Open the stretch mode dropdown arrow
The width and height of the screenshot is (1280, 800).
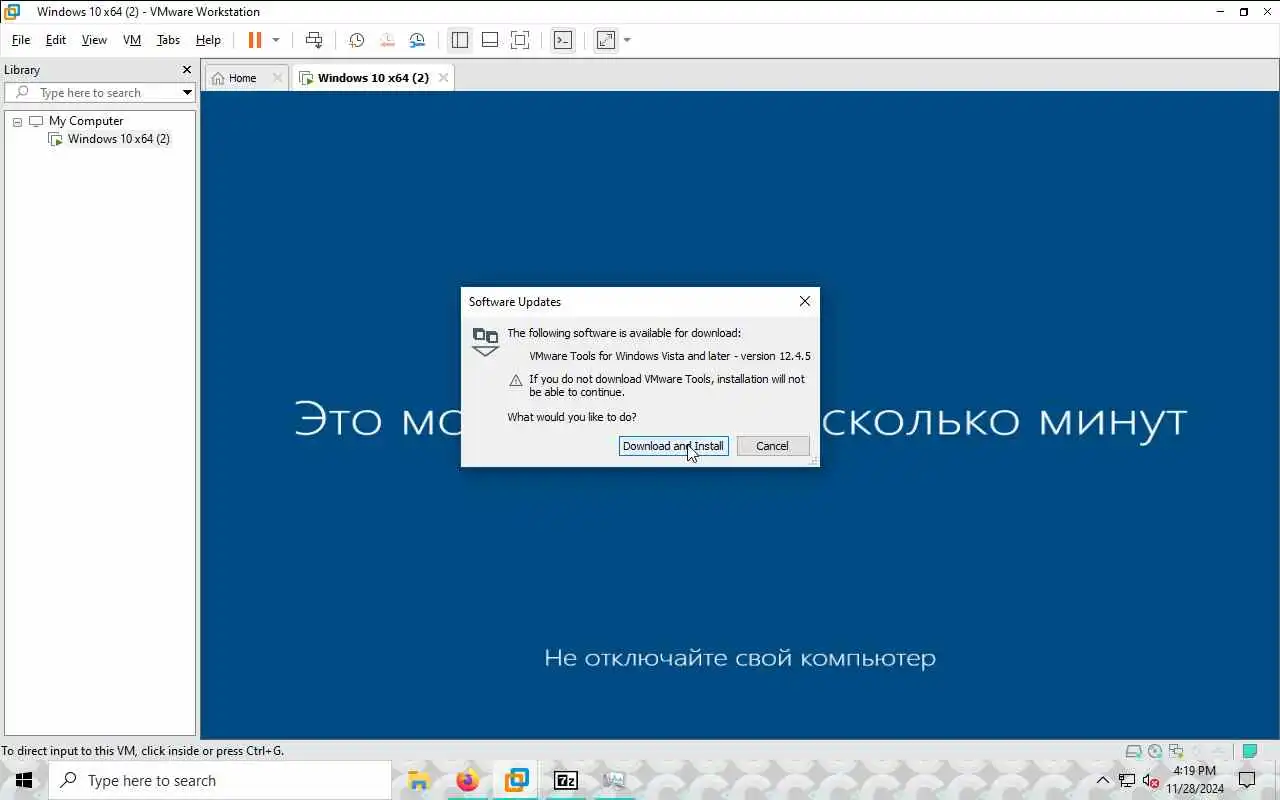(627, 40)
